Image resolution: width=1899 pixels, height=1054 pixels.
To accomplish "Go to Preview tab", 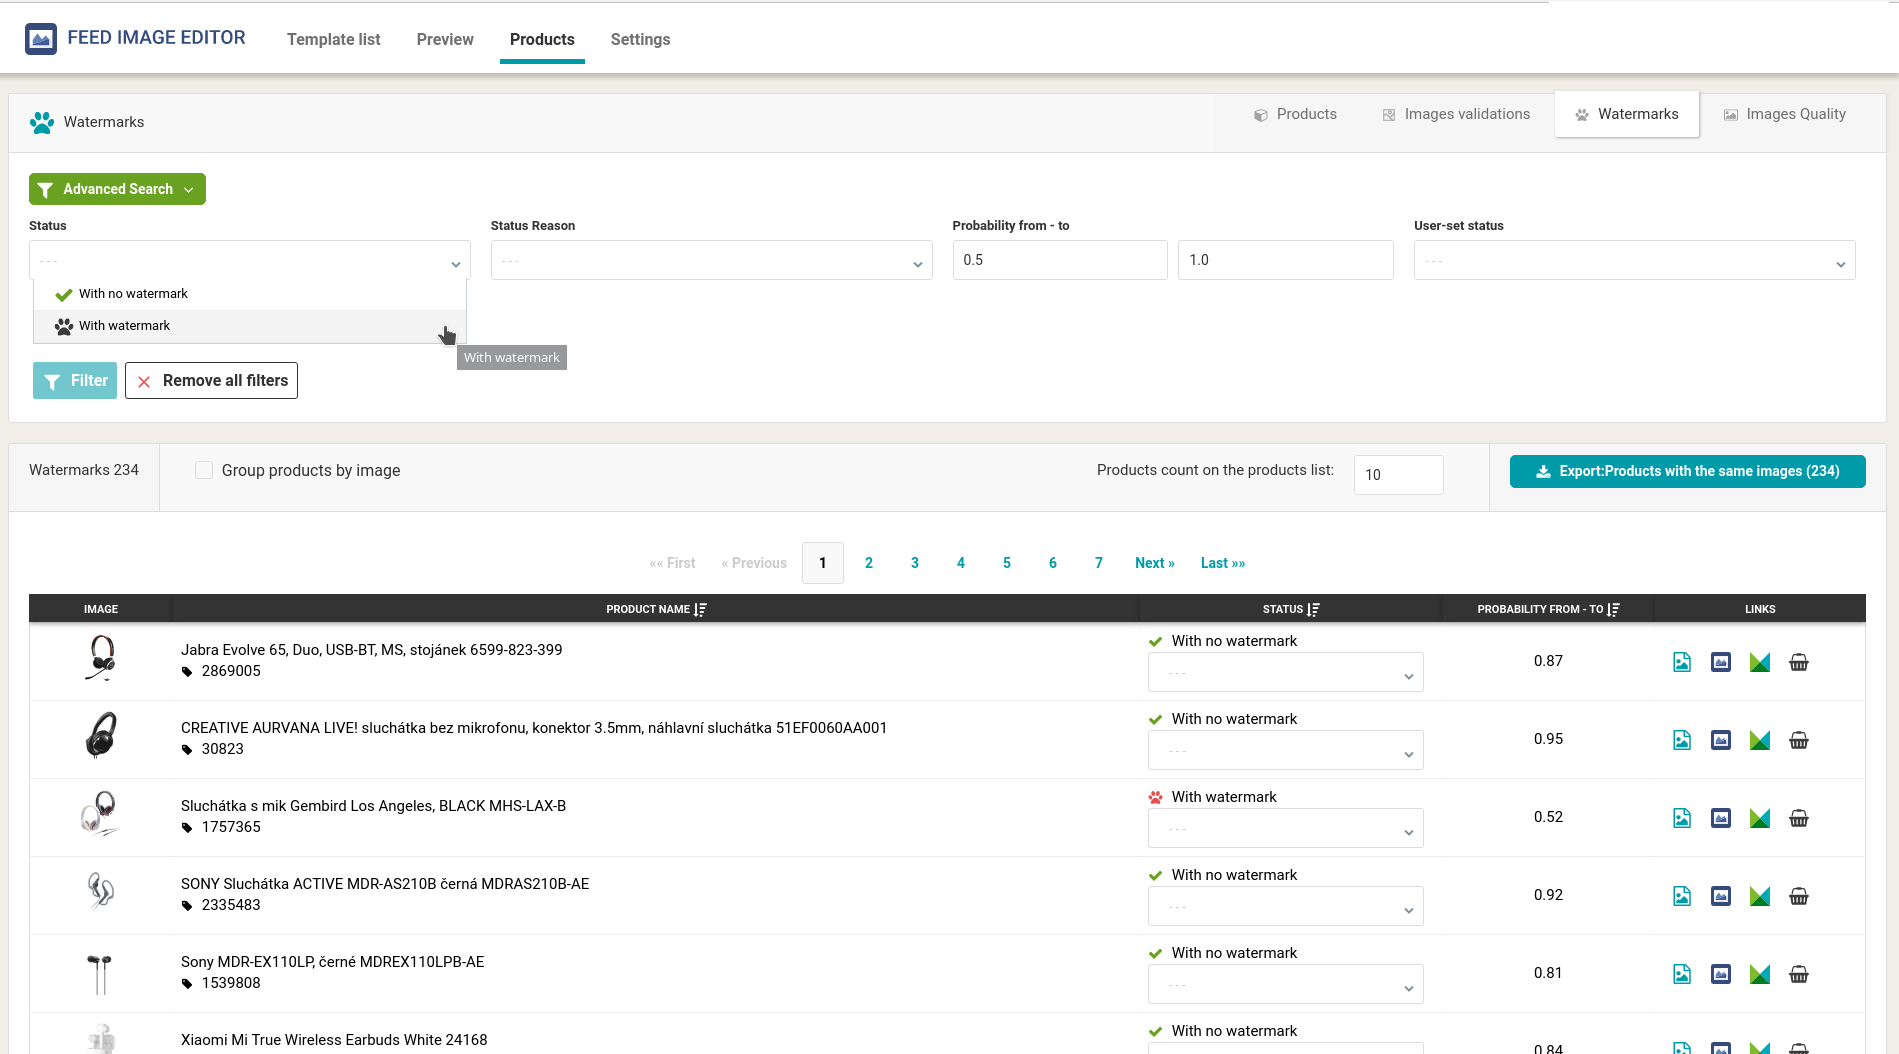I will (x=445, y=39).
